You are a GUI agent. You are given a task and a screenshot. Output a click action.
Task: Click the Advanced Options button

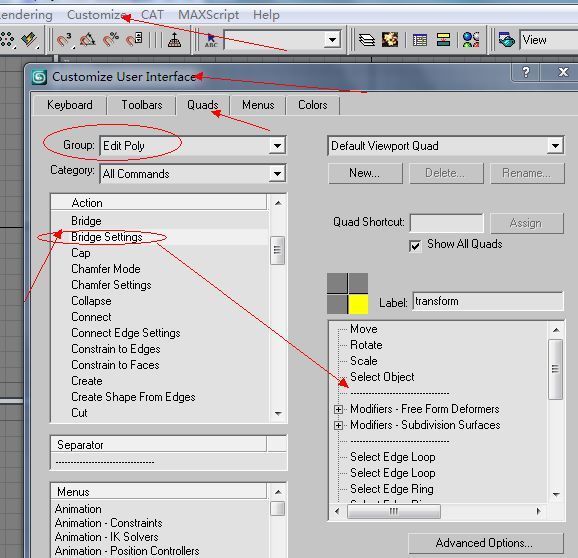click(486, 543)
